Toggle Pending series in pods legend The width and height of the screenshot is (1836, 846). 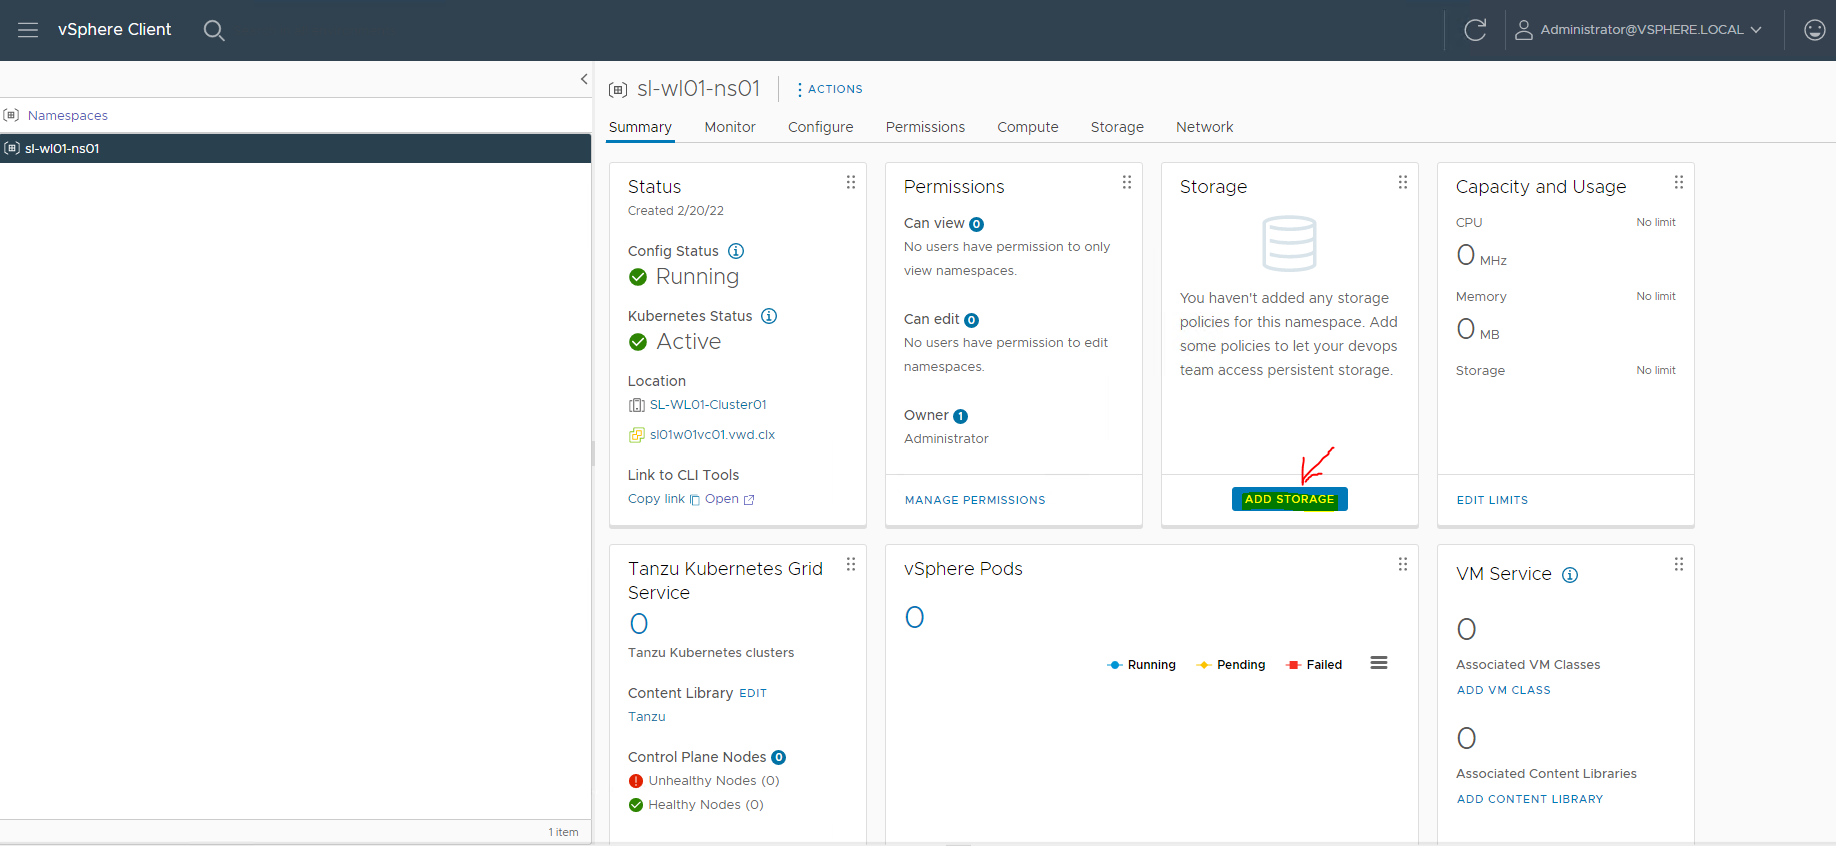[1231, 665]
